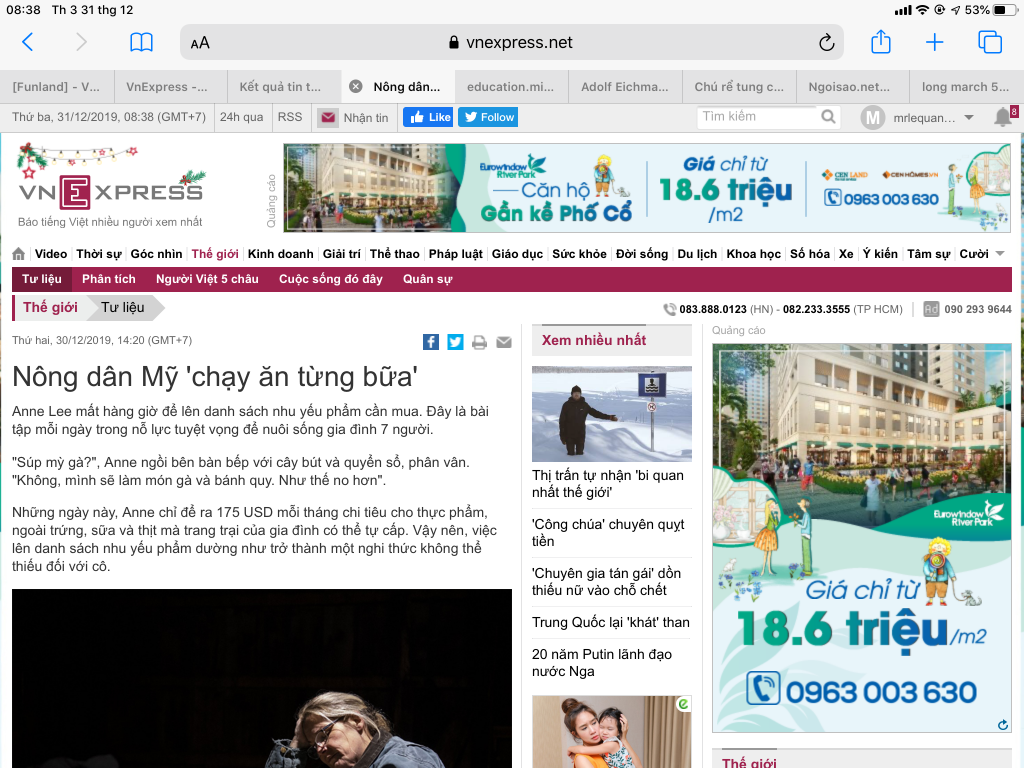Open '20 năm Putin lãnh đạo nước Nga'
1024x768 pixels.
point(601,663)
